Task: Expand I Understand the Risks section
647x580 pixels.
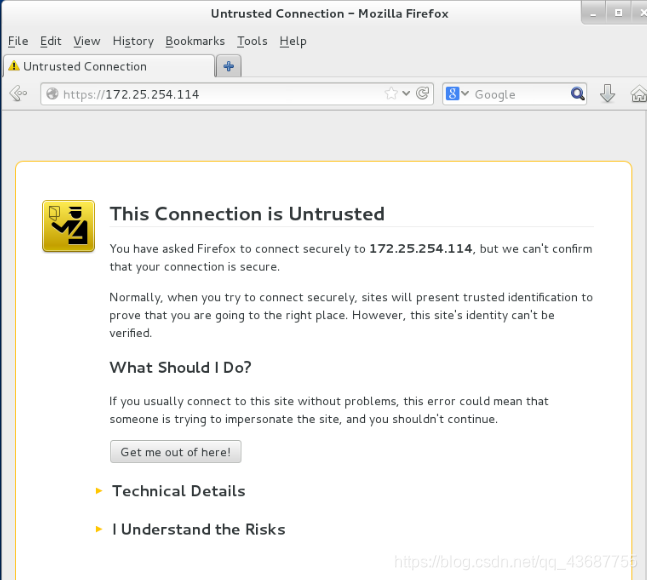Action: click(x=198, y=529)
